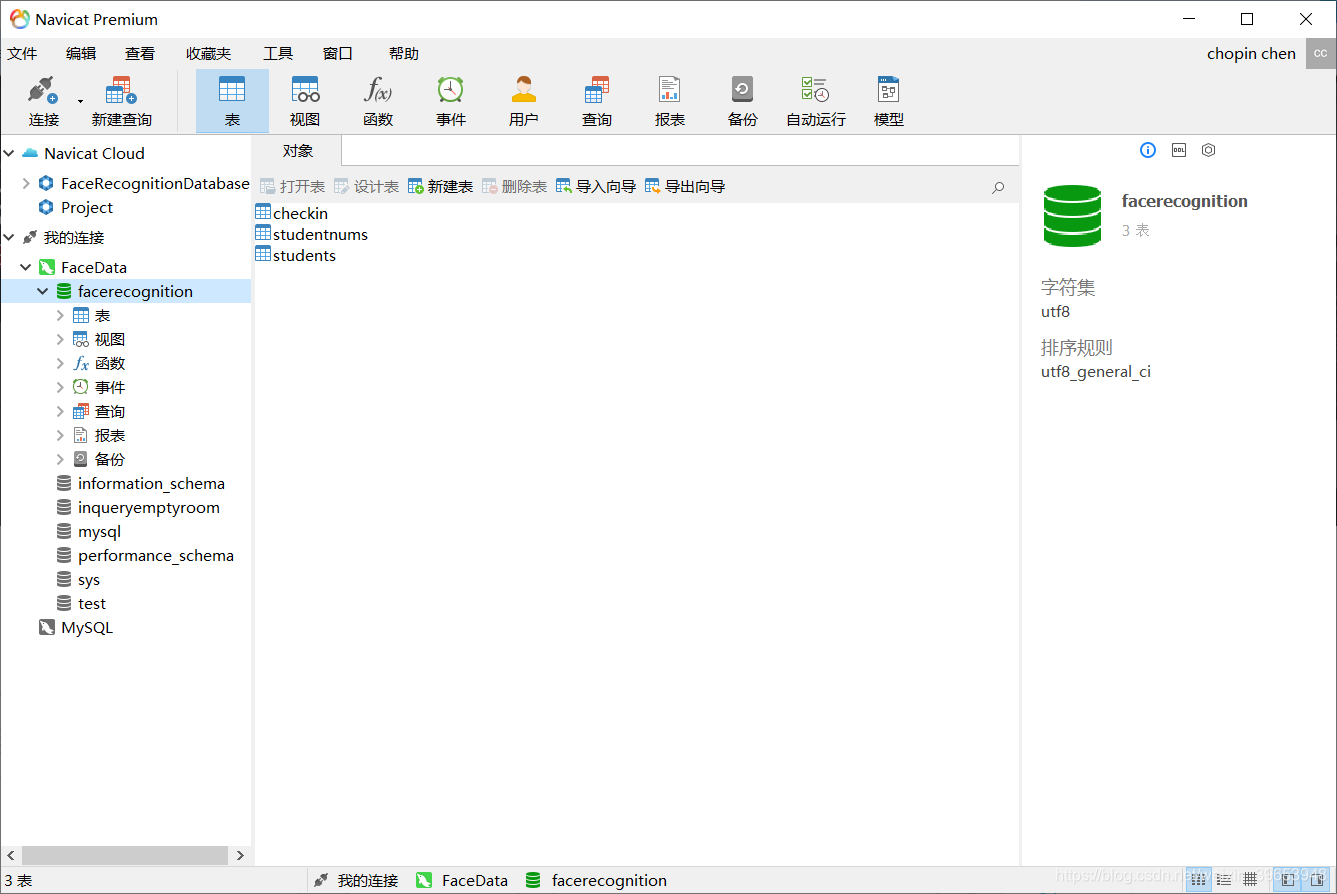1337x894 pixels.
Task: Open the 窗口 menu
Action: click(x=338, y=54)
